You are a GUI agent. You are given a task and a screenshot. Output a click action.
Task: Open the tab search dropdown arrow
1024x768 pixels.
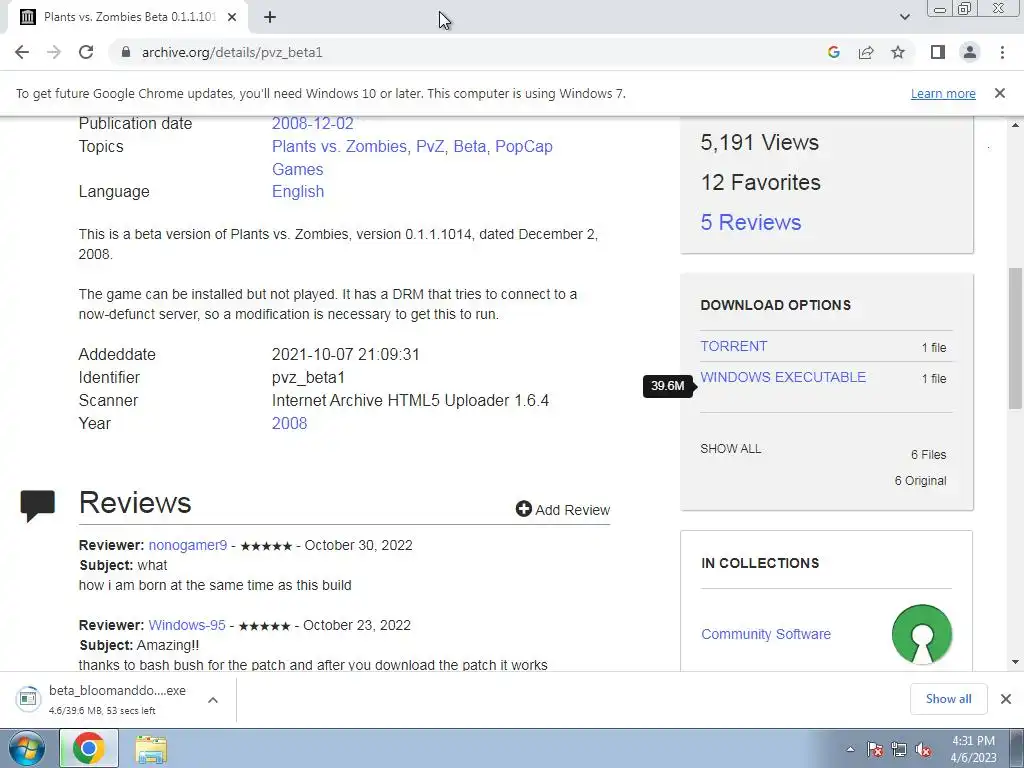point(904,17)
